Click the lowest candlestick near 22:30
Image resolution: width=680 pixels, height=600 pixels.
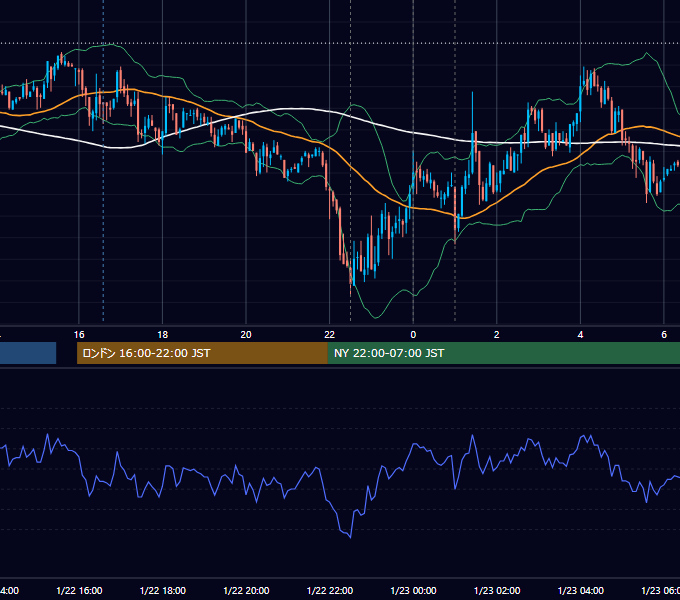tap(350, 277)
